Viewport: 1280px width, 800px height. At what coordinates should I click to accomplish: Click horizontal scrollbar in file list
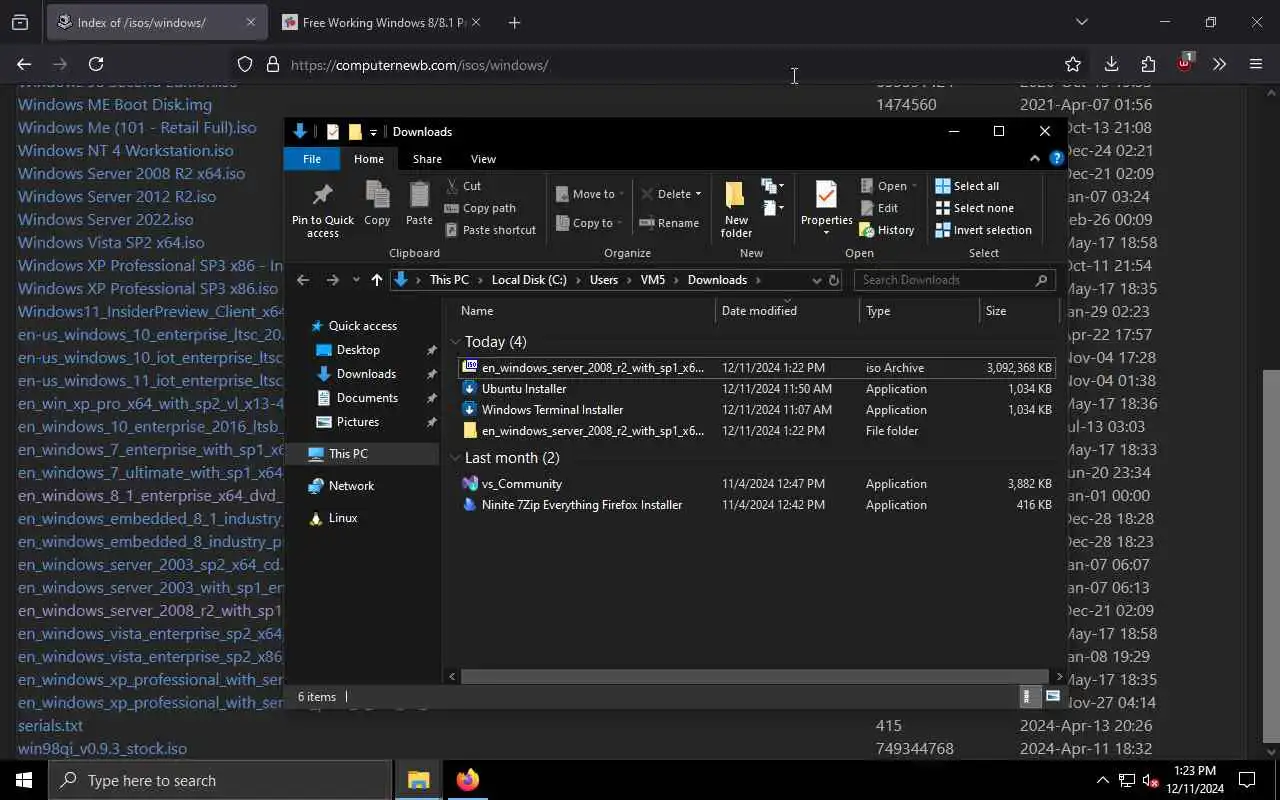pos(754,677)
